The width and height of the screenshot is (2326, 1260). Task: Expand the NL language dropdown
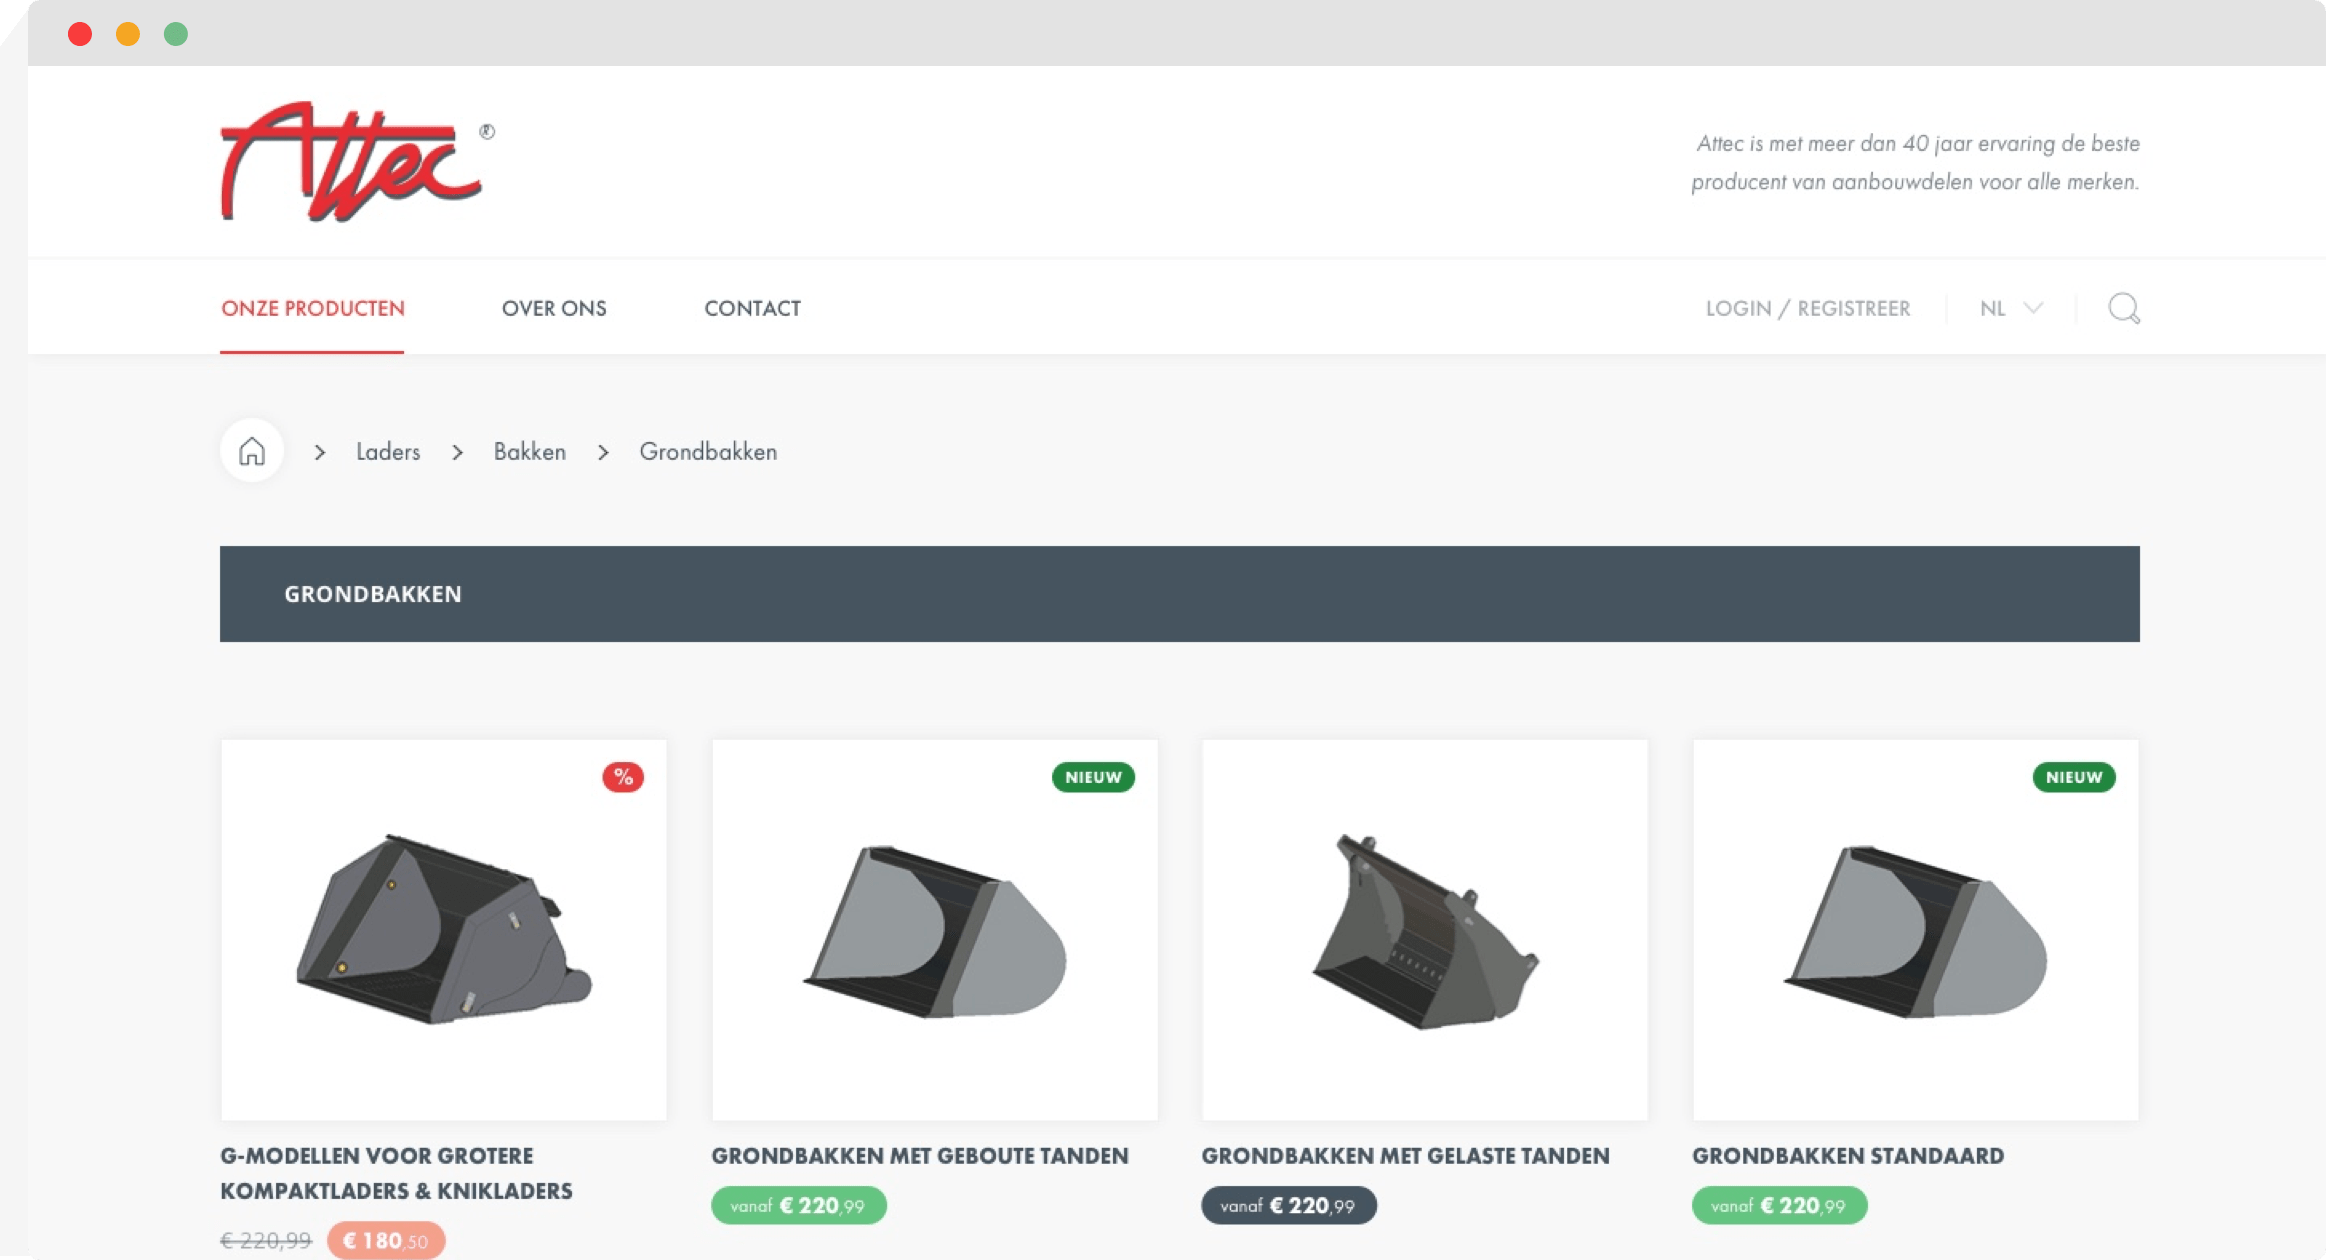pos(2011,308)
